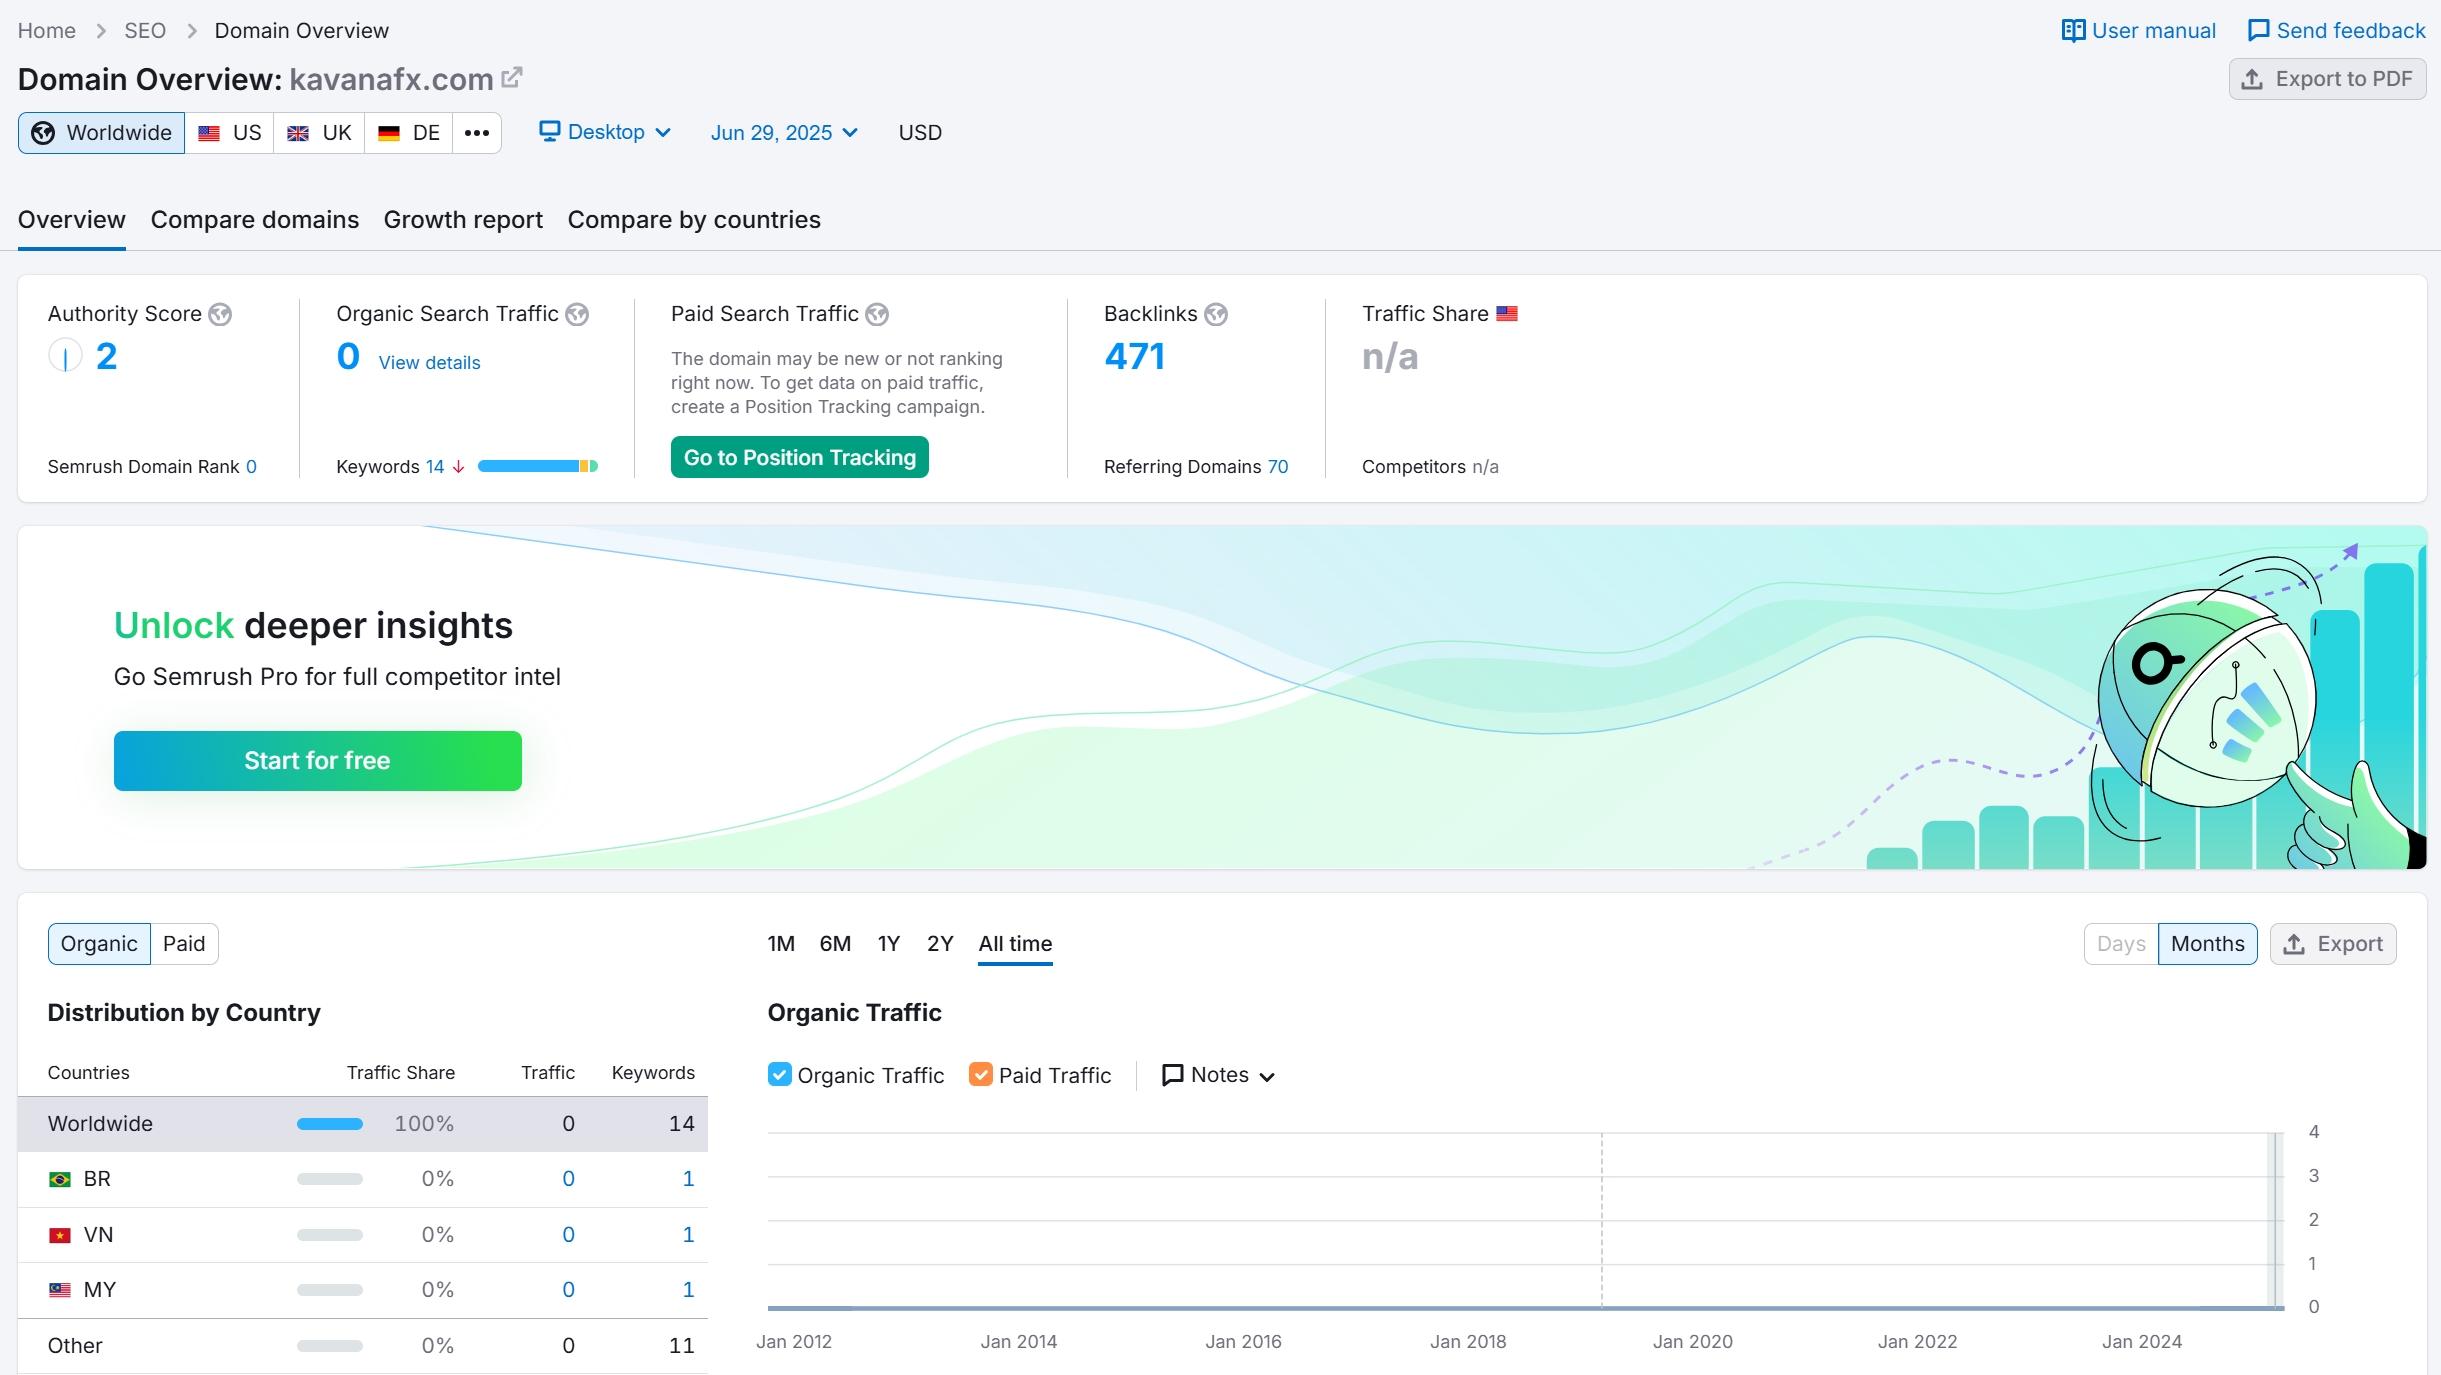Click the Notes speech bubble icon
This screenshot has height=1375, width=2441.
[x=1172, y=1075]
